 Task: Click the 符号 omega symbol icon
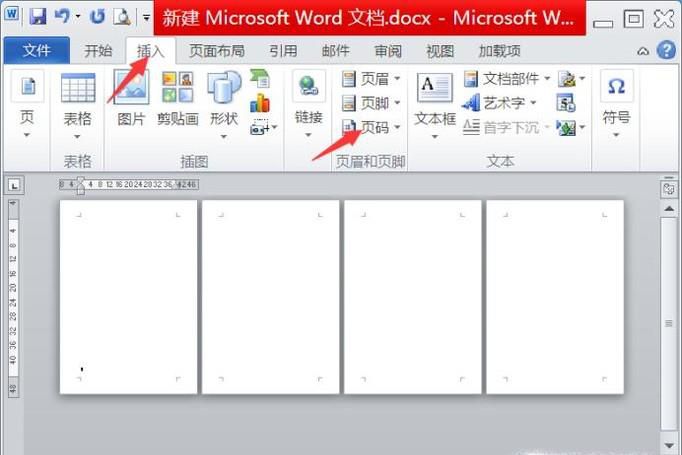pyautogui.click(x=616, y=100)
